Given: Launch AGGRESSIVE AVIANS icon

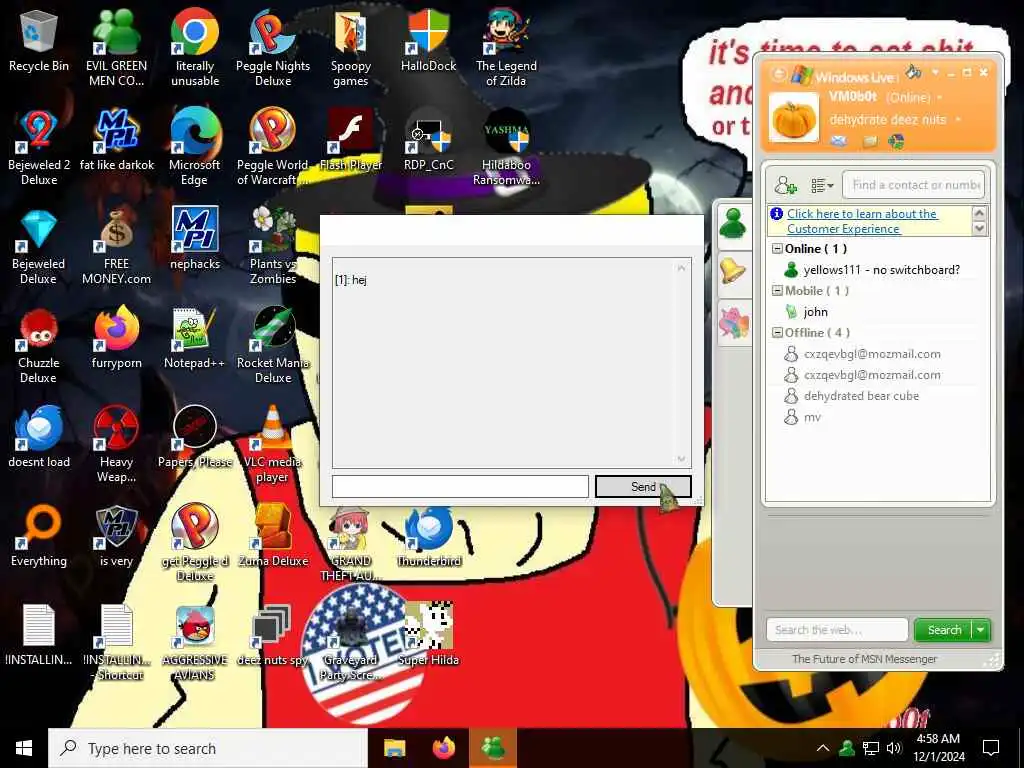Looking at the screenshot, I should point(195,643).
